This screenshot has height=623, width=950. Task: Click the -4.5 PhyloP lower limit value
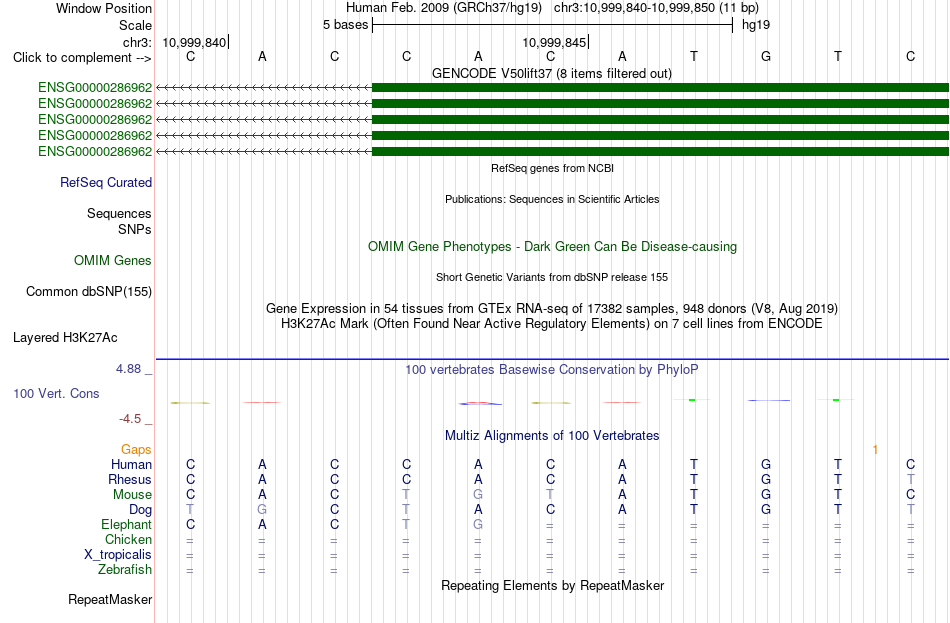130,419
